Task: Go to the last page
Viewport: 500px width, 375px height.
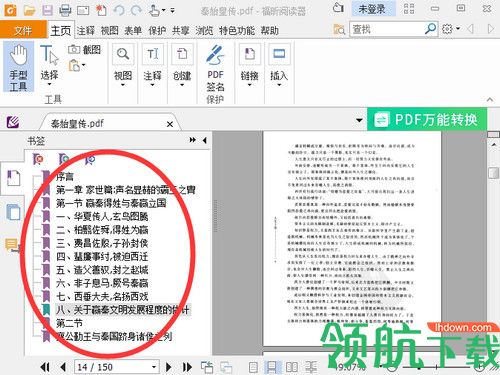Action: tap(187, 367)
